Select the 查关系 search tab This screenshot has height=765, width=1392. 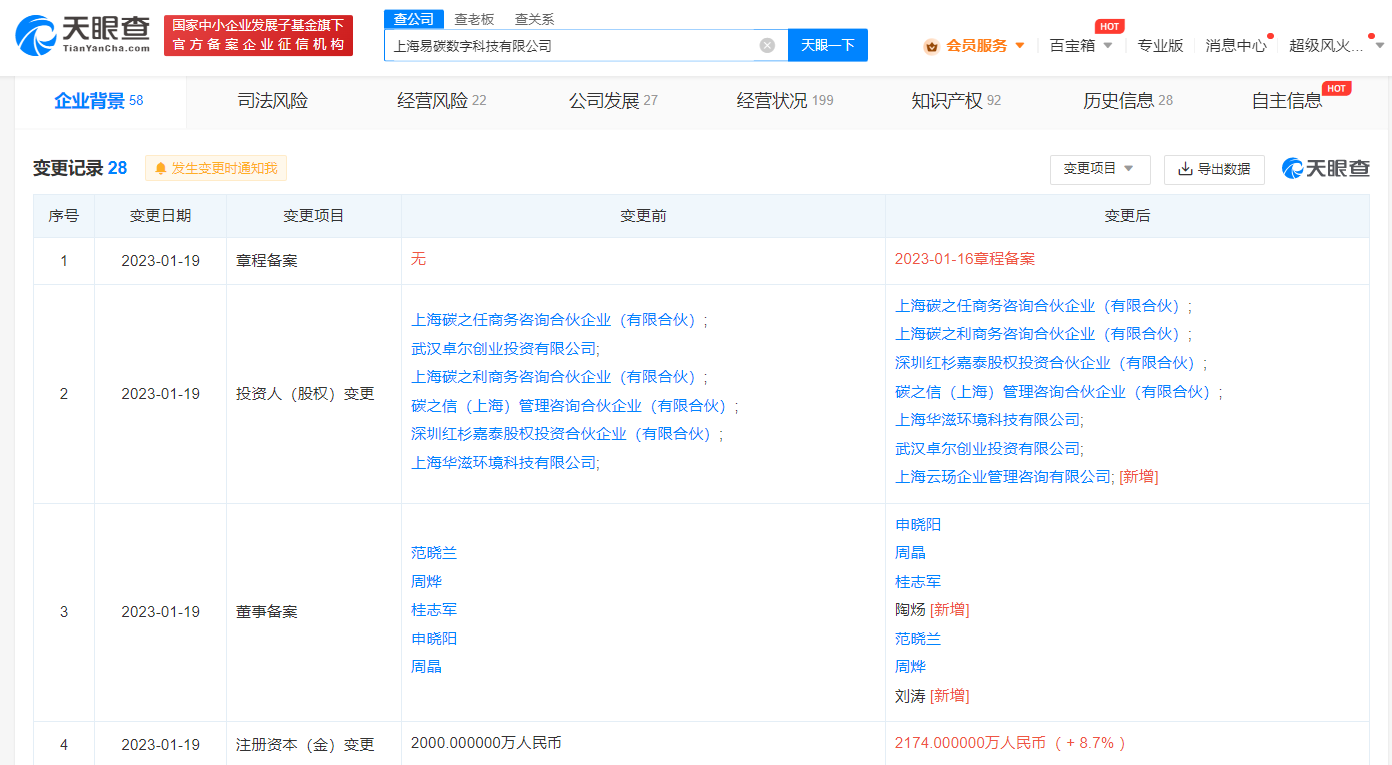[x=534, y=19]
